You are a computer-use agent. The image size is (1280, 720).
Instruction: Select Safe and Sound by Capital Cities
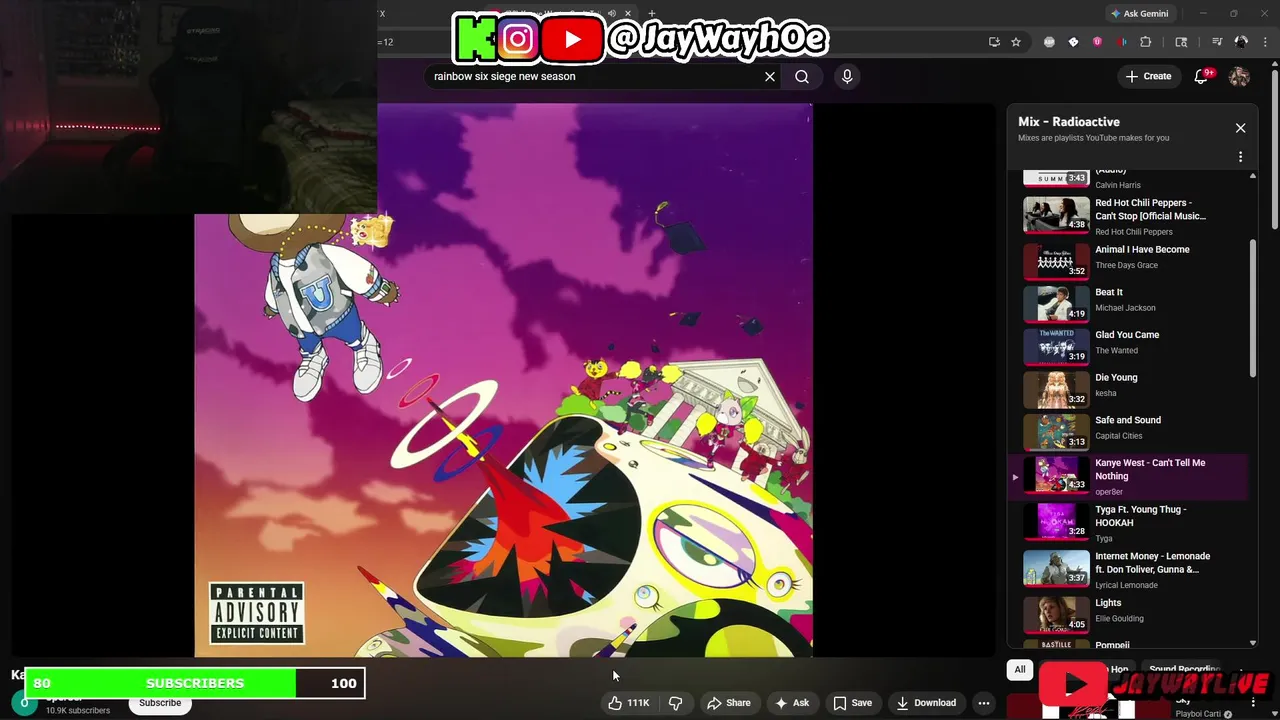[x=1130, y=430]
